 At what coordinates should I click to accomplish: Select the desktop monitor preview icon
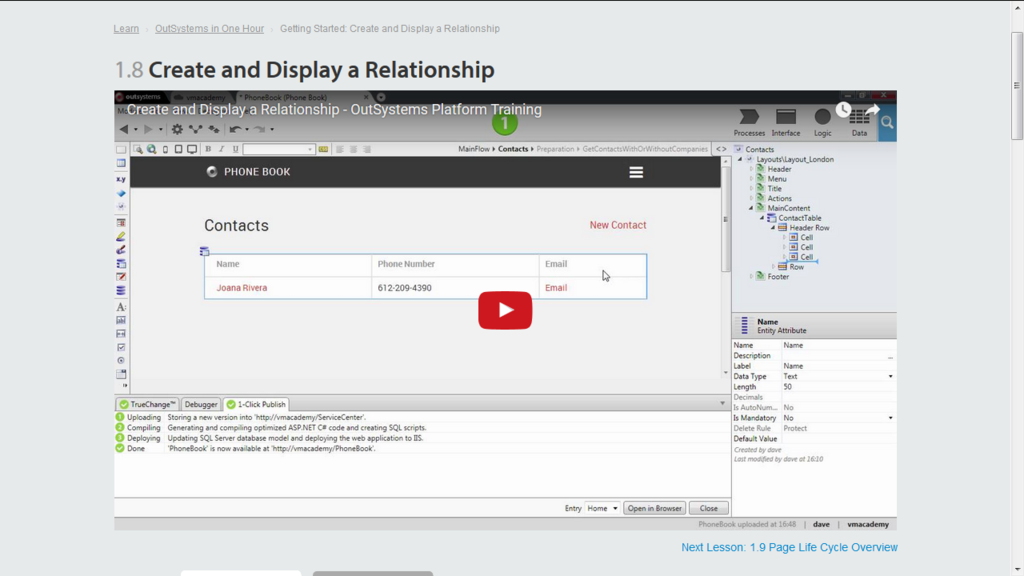192,150
